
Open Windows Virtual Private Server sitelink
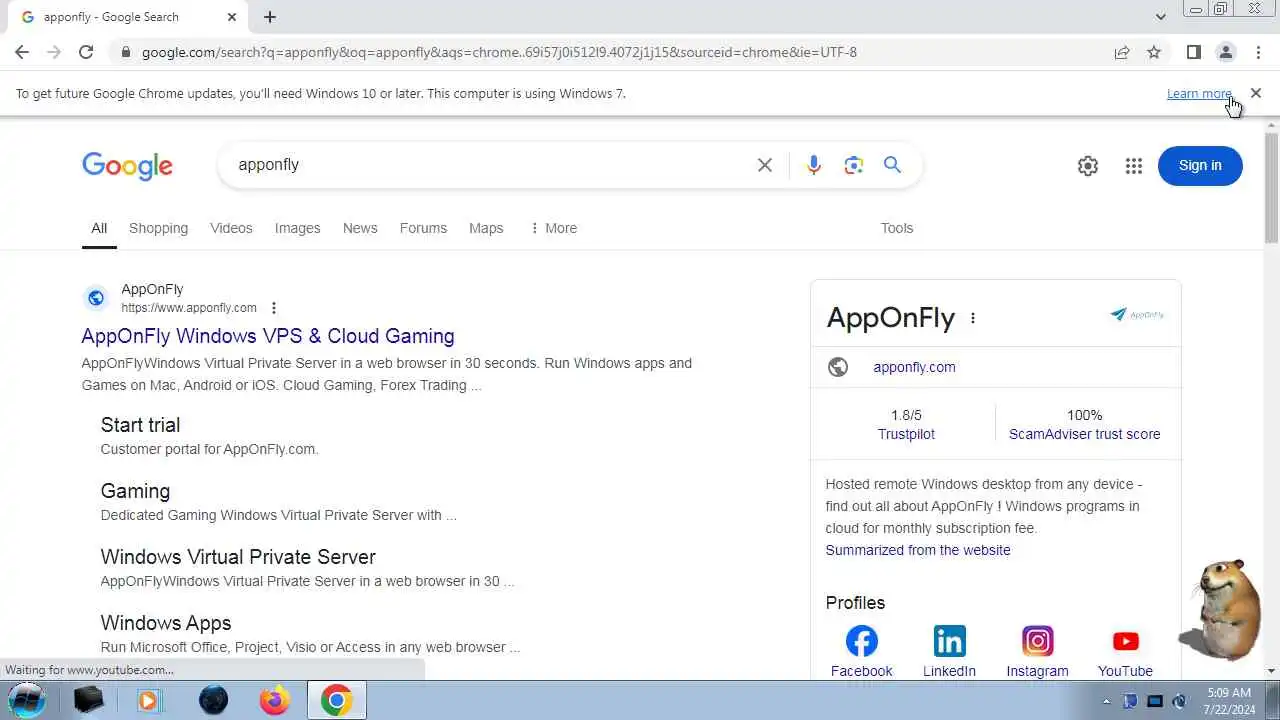238,557
